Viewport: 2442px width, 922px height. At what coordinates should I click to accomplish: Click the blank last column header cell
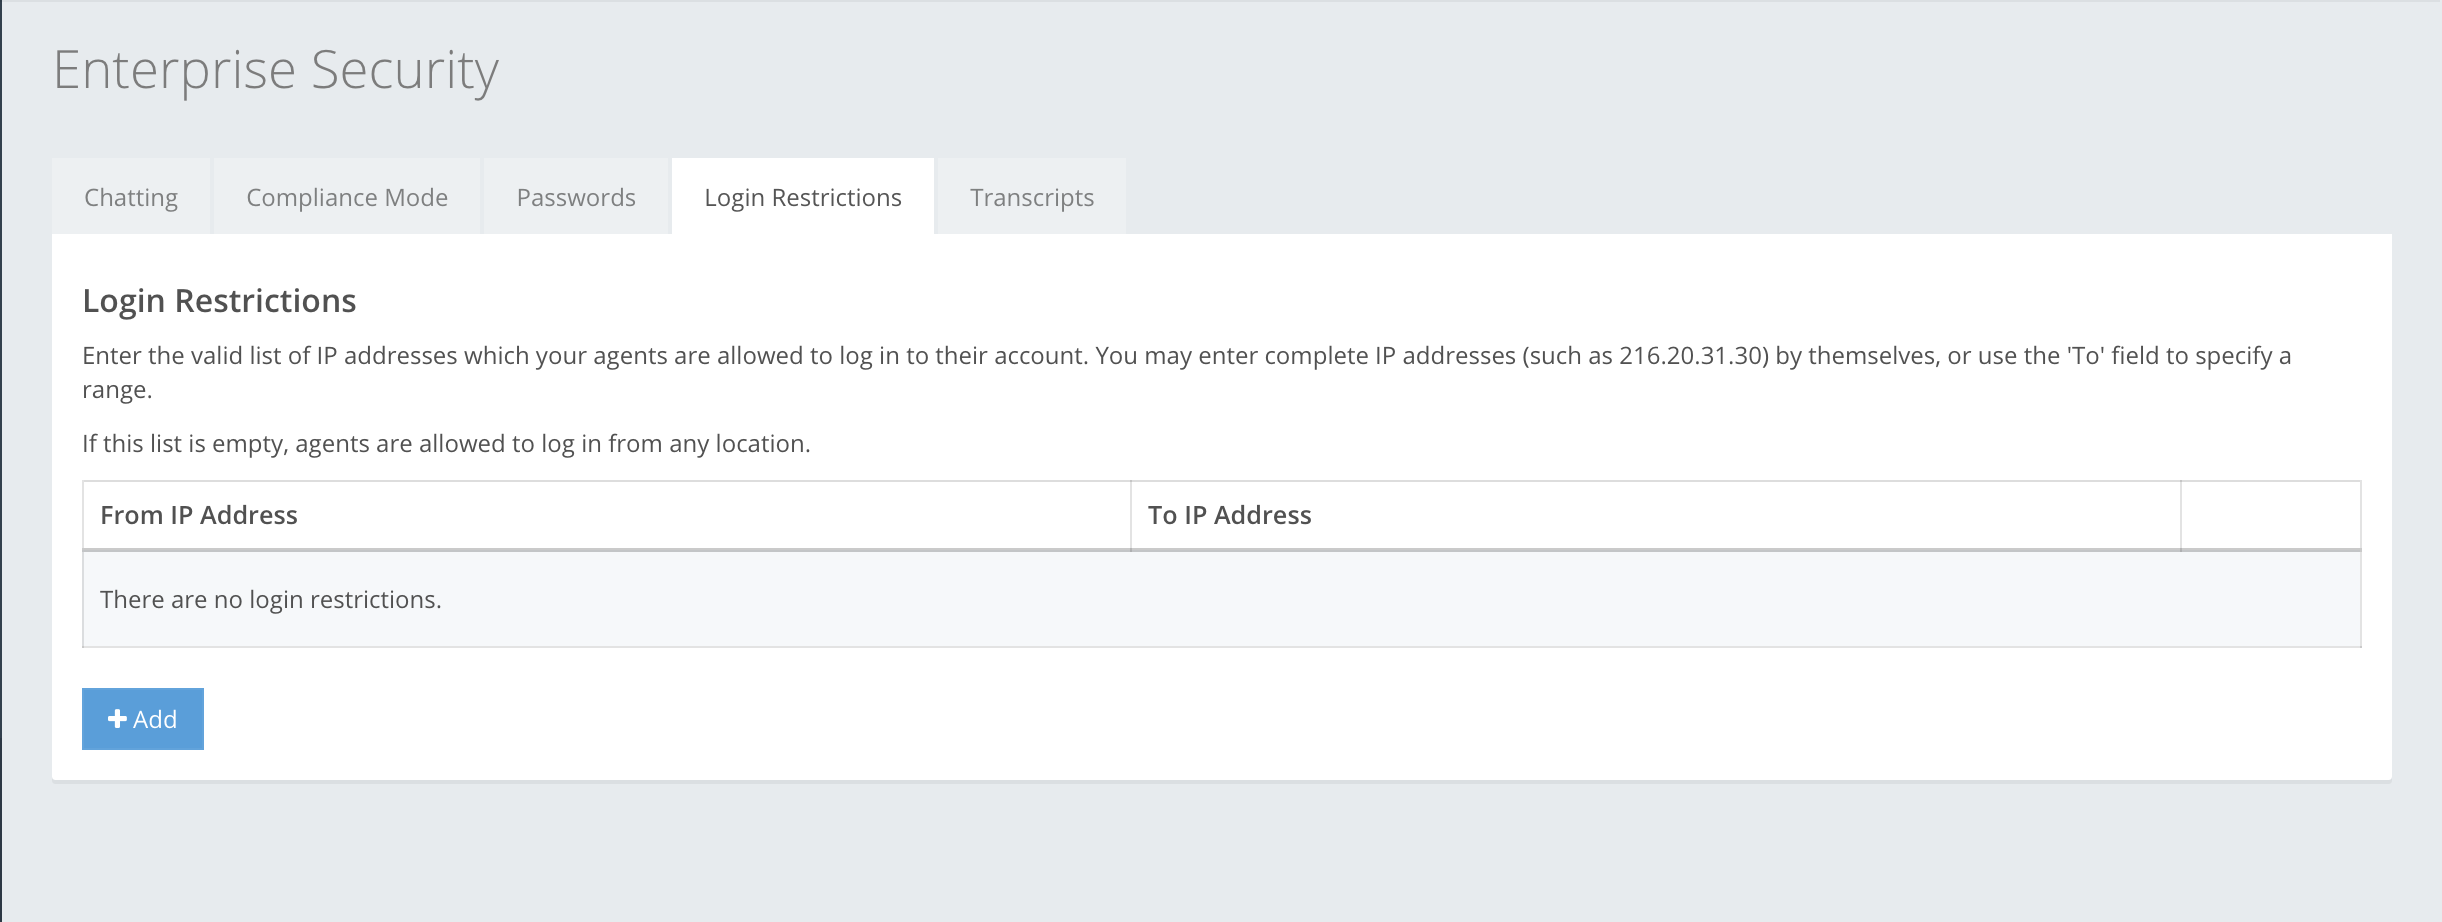click(2270, 515)
